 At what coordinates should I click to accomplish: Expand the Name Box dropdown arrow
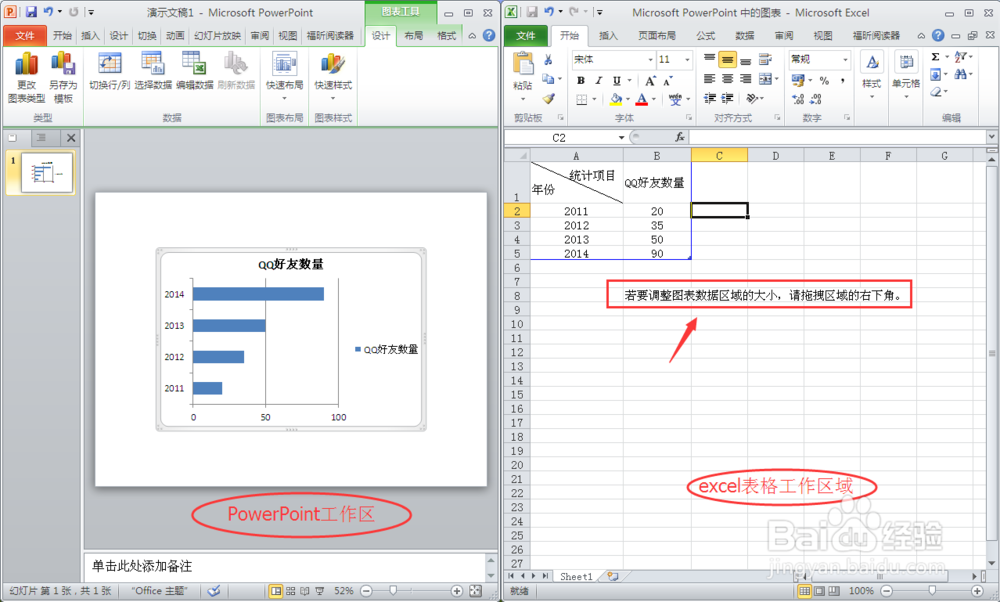pyautogui.click(x=621, y=137)
